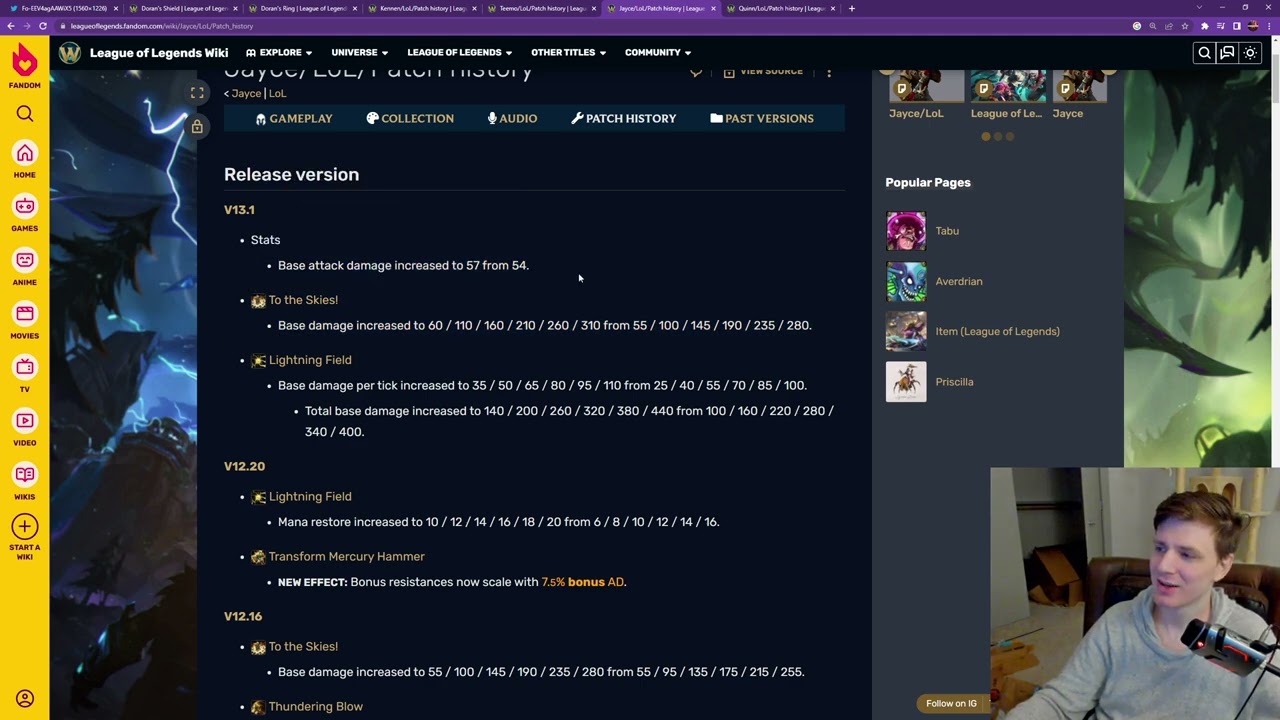Open the V12.16 patch link
This screenshot has height=720, width=1280.
pos(243,616)
